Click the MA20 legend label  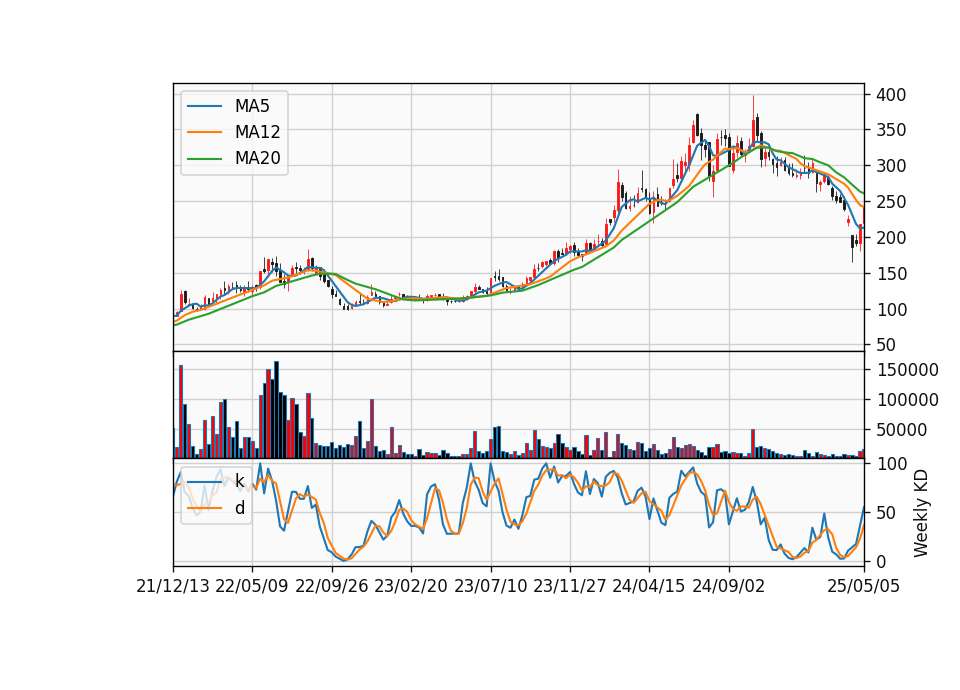(257, 158)
